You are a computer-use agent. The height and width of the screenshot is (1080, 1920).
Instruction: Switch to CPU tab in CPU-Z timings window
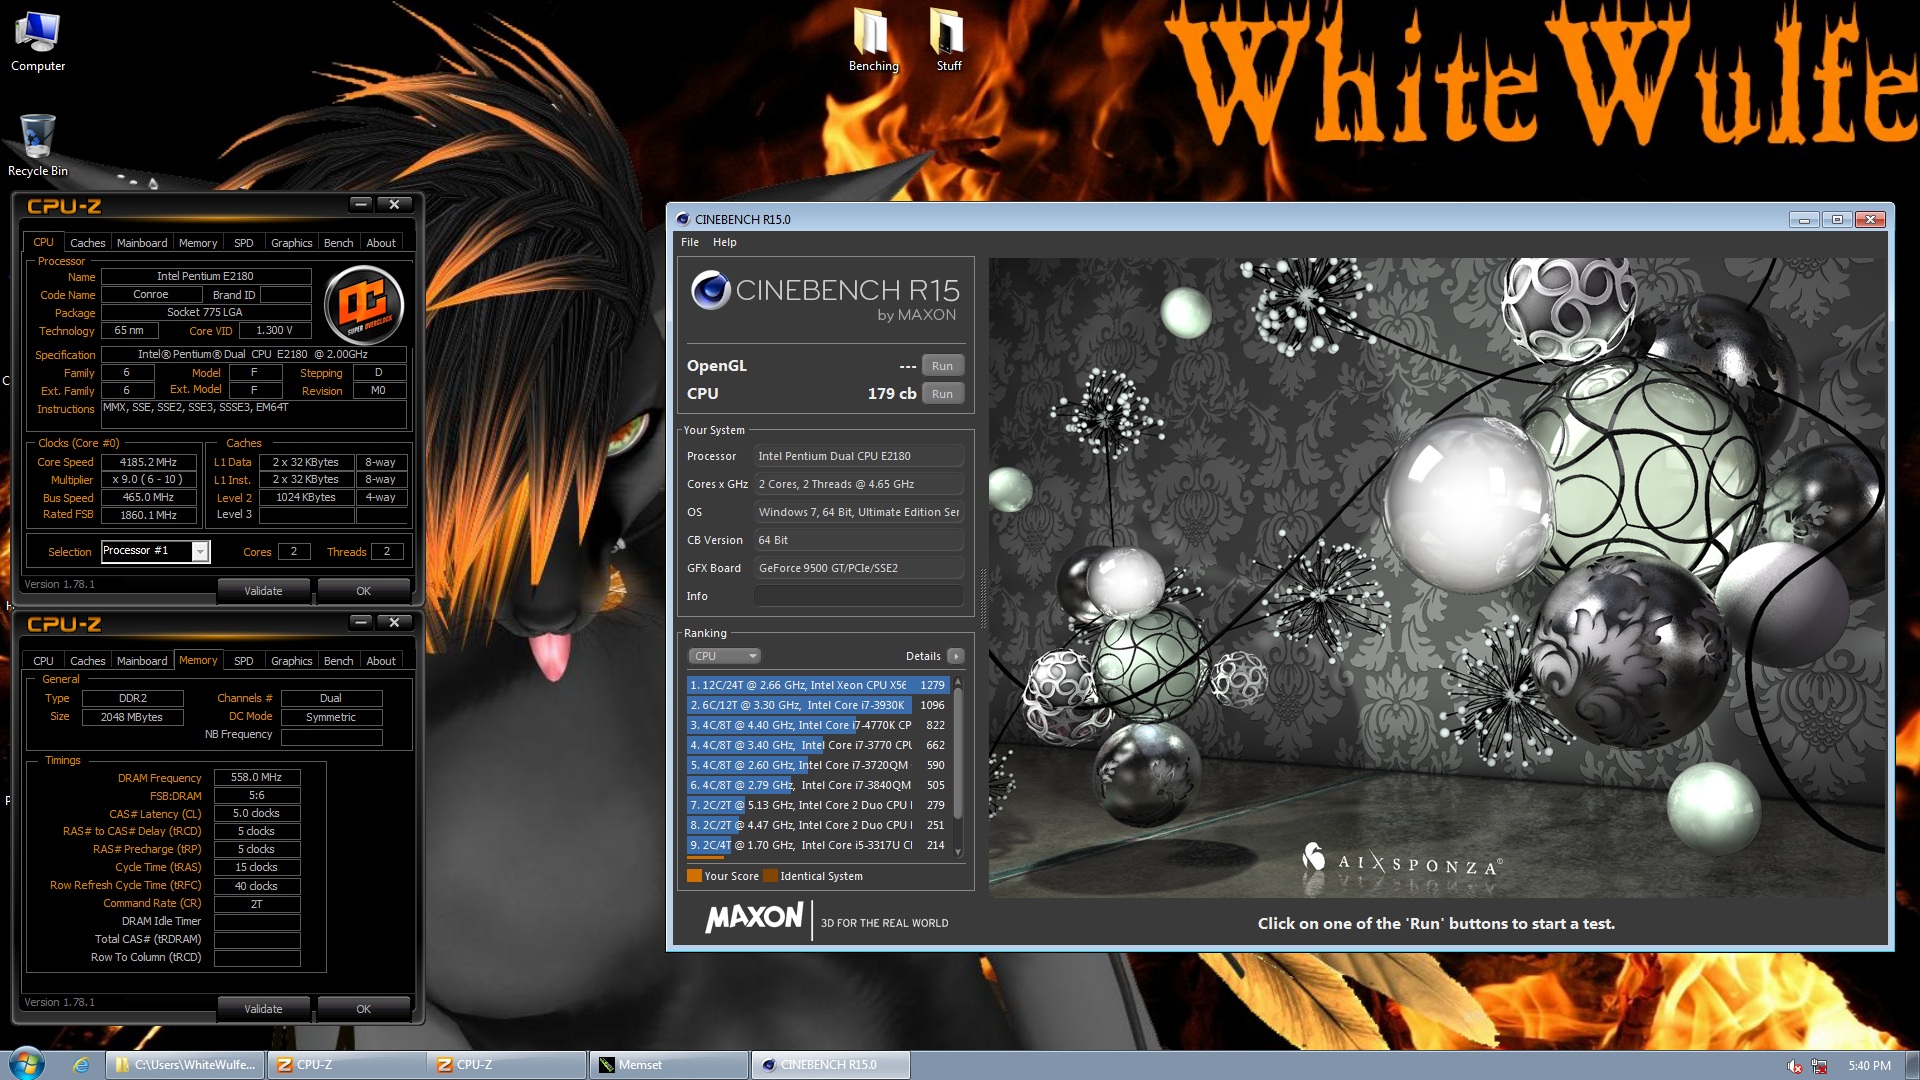click(x=43, y=661)
